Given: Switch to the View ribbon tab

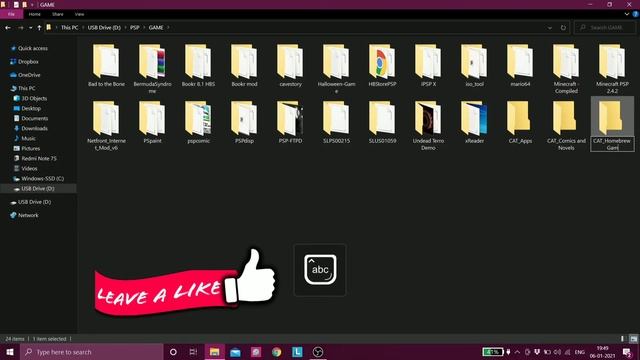Looking at the screenshot, I should pos(79,14).
